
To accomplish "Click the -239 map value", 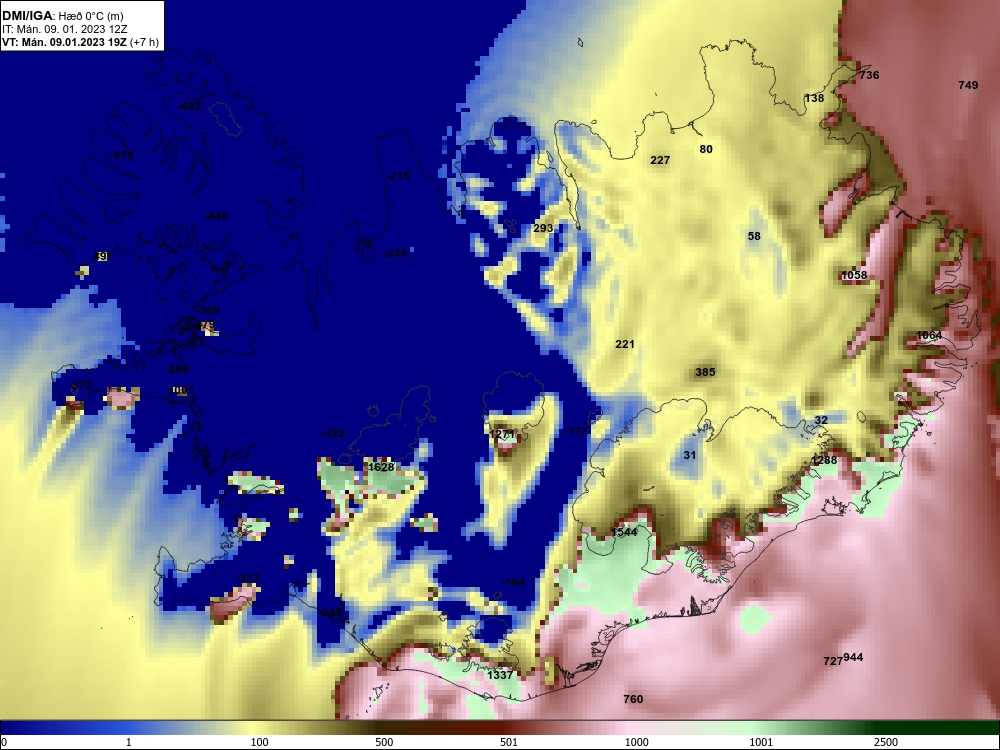I will tap(395, 253).
